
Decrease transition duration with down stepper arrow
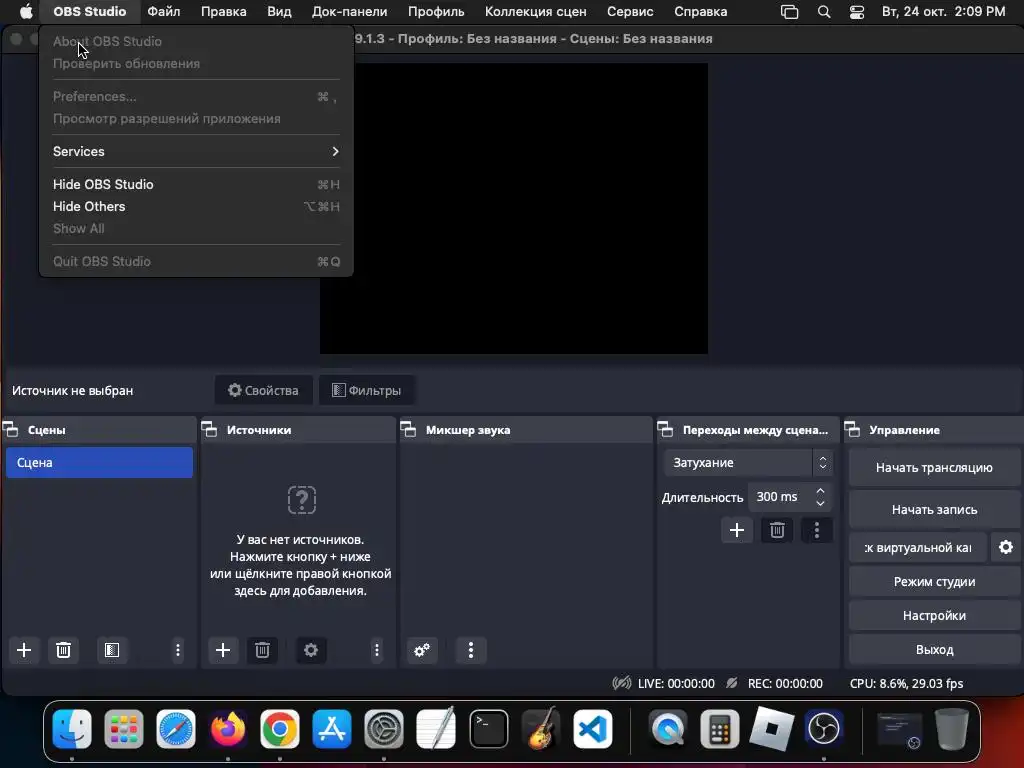pos(820,504)
